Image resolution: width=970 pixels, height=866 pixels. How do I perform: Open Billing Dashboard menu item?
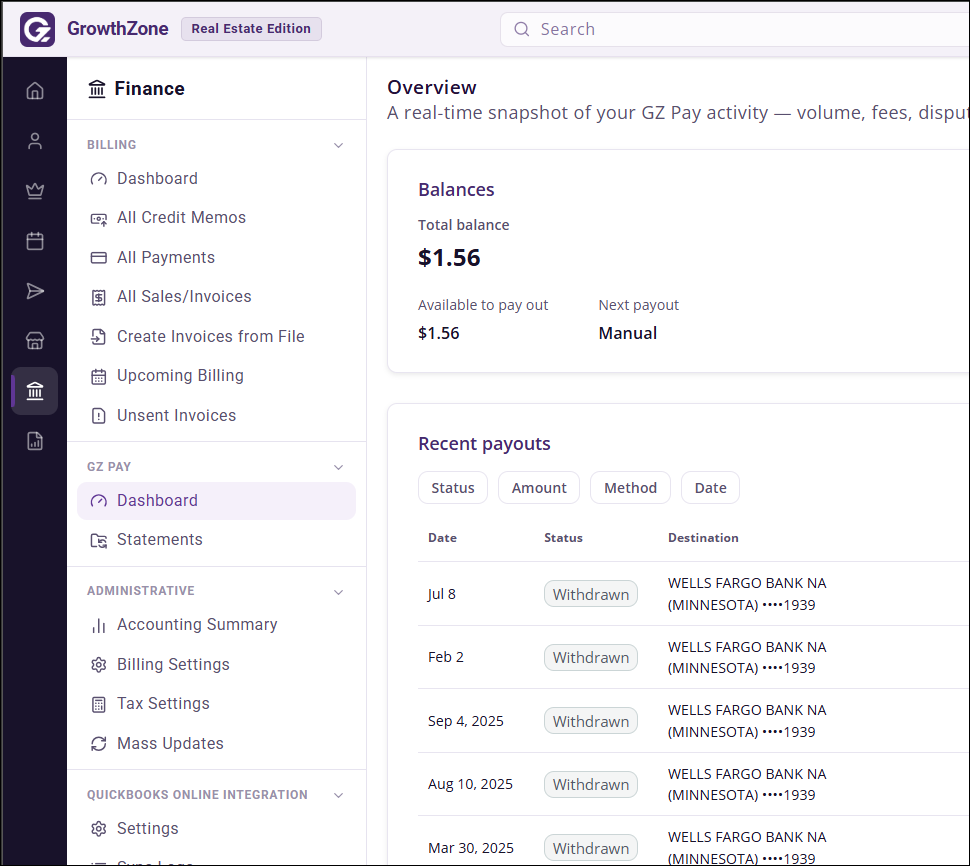(217, 179)
